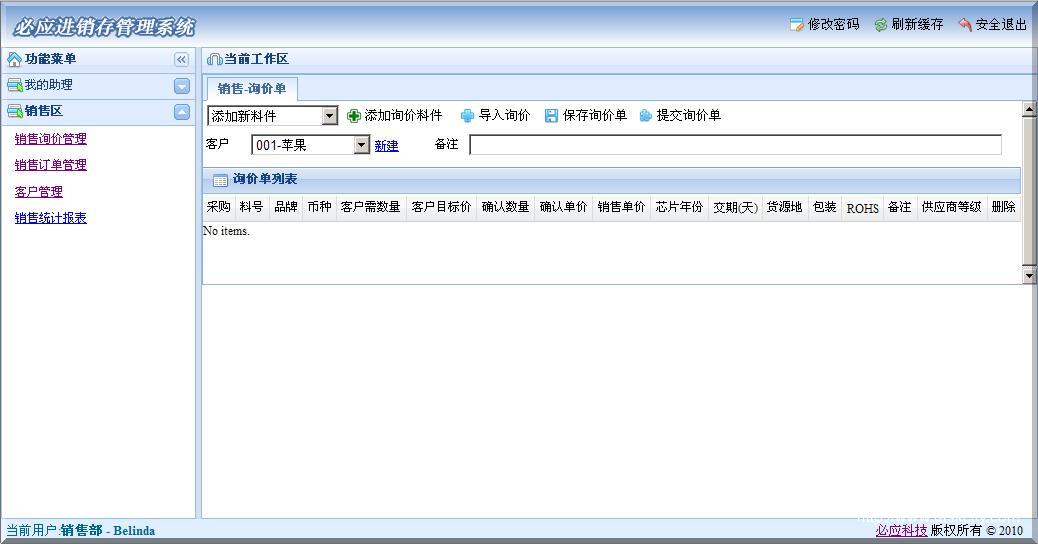The image size is (1038, 544).
Task: Click the 保存询价单 floppy disk icon
Action: coord(551,116)
